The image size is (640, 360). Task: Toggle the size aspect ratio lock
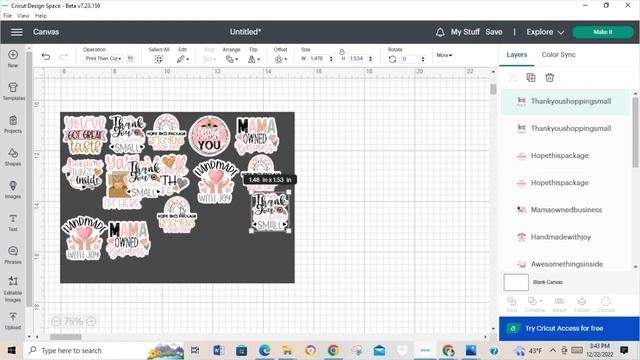(342, 52)
